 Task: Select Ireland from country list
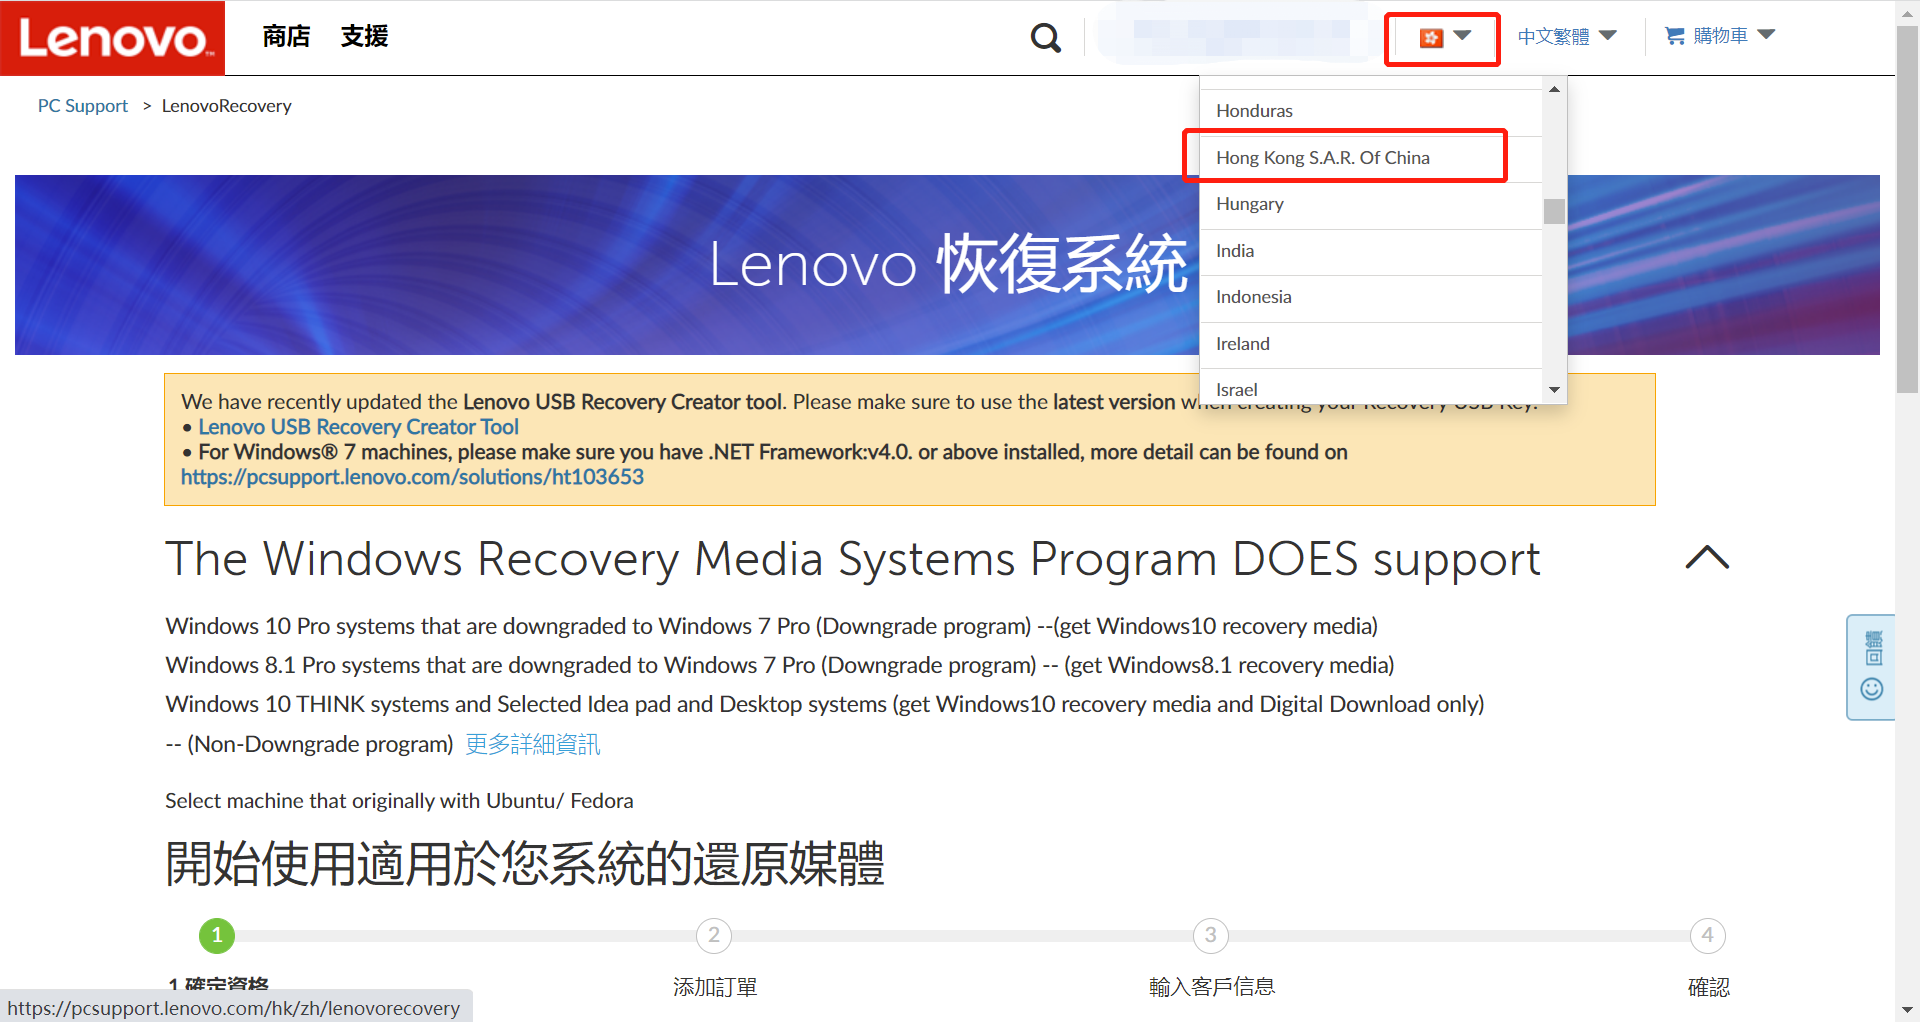[x=1371, y=344]
